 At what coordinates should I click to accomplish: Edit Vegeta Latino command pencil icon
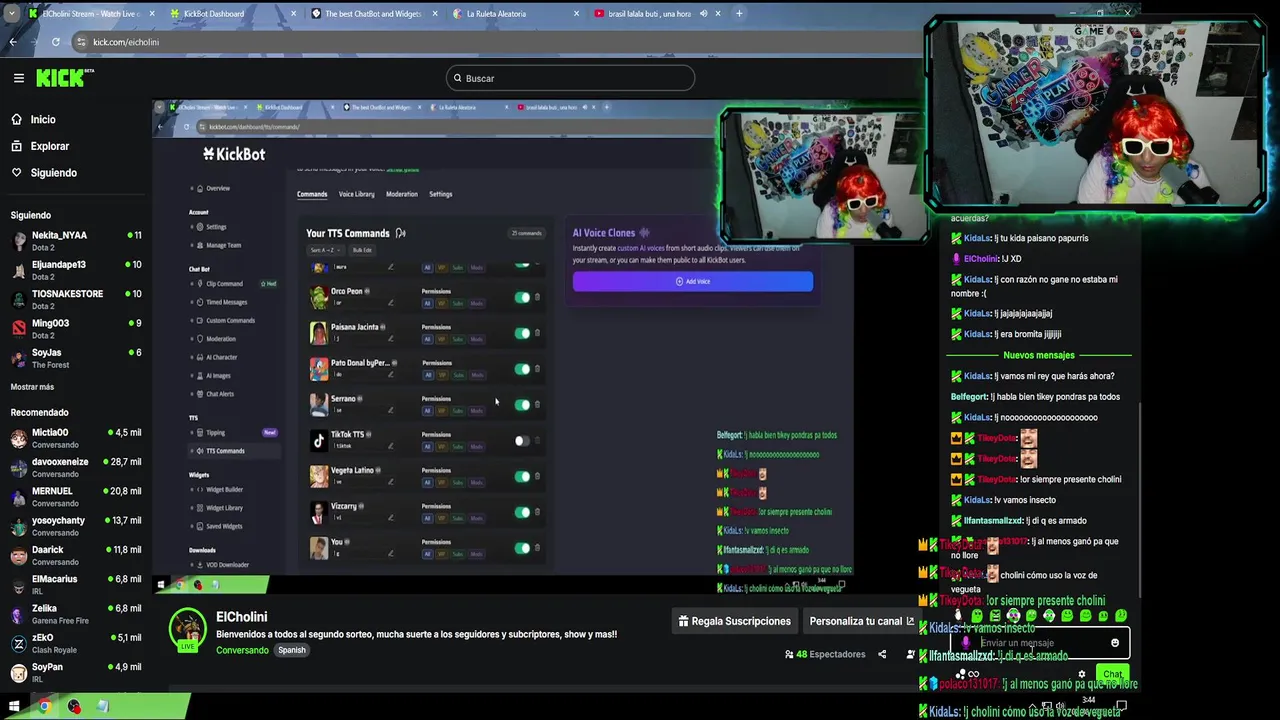click(390, 482)
